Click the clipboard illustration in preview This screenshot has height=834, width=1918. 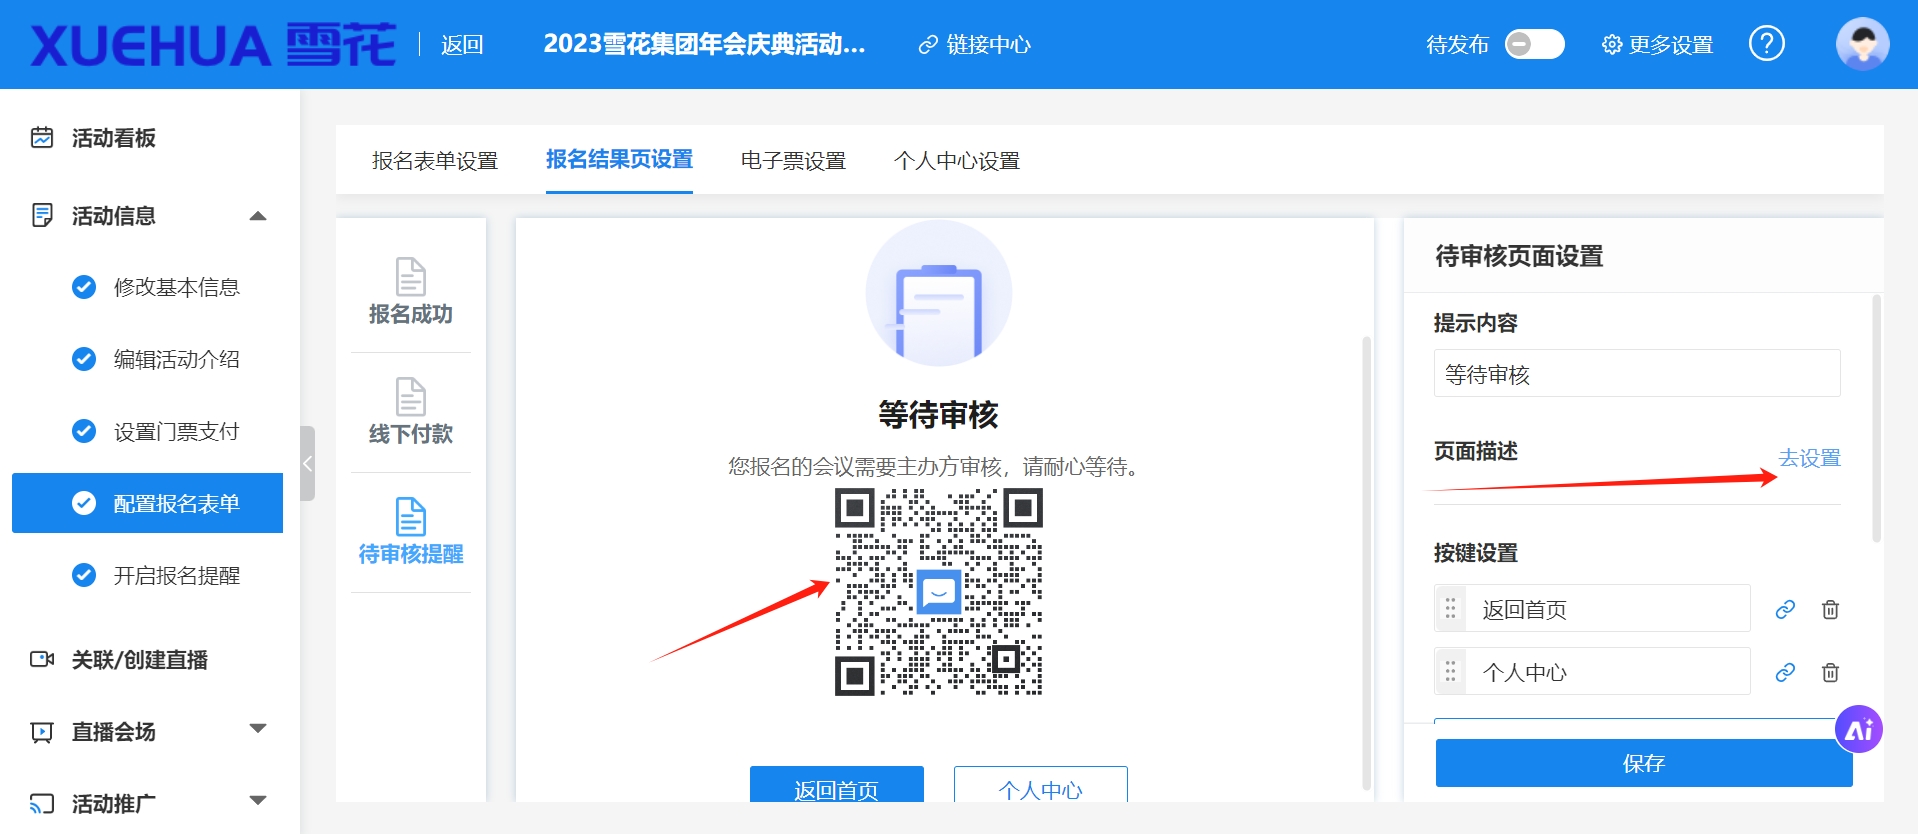click(939, 294)
